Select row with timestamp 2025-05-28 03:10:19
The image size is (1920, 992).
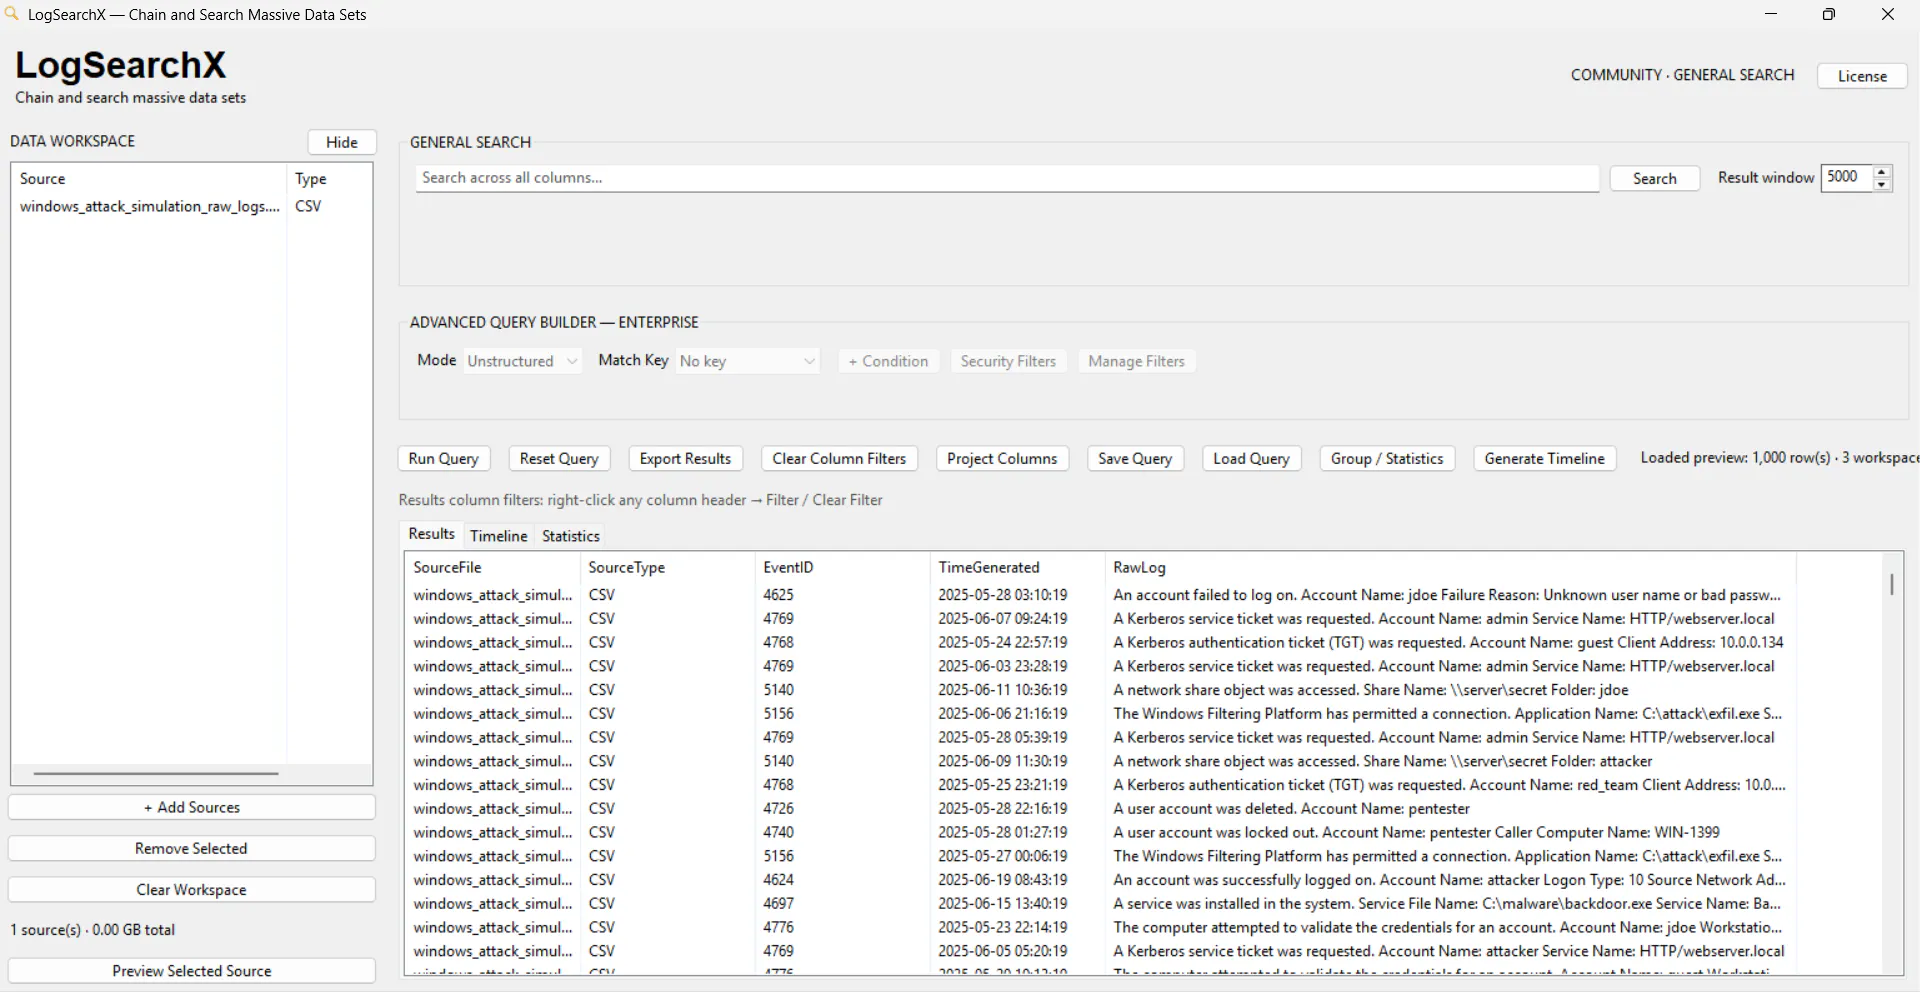click(1100, 594)
